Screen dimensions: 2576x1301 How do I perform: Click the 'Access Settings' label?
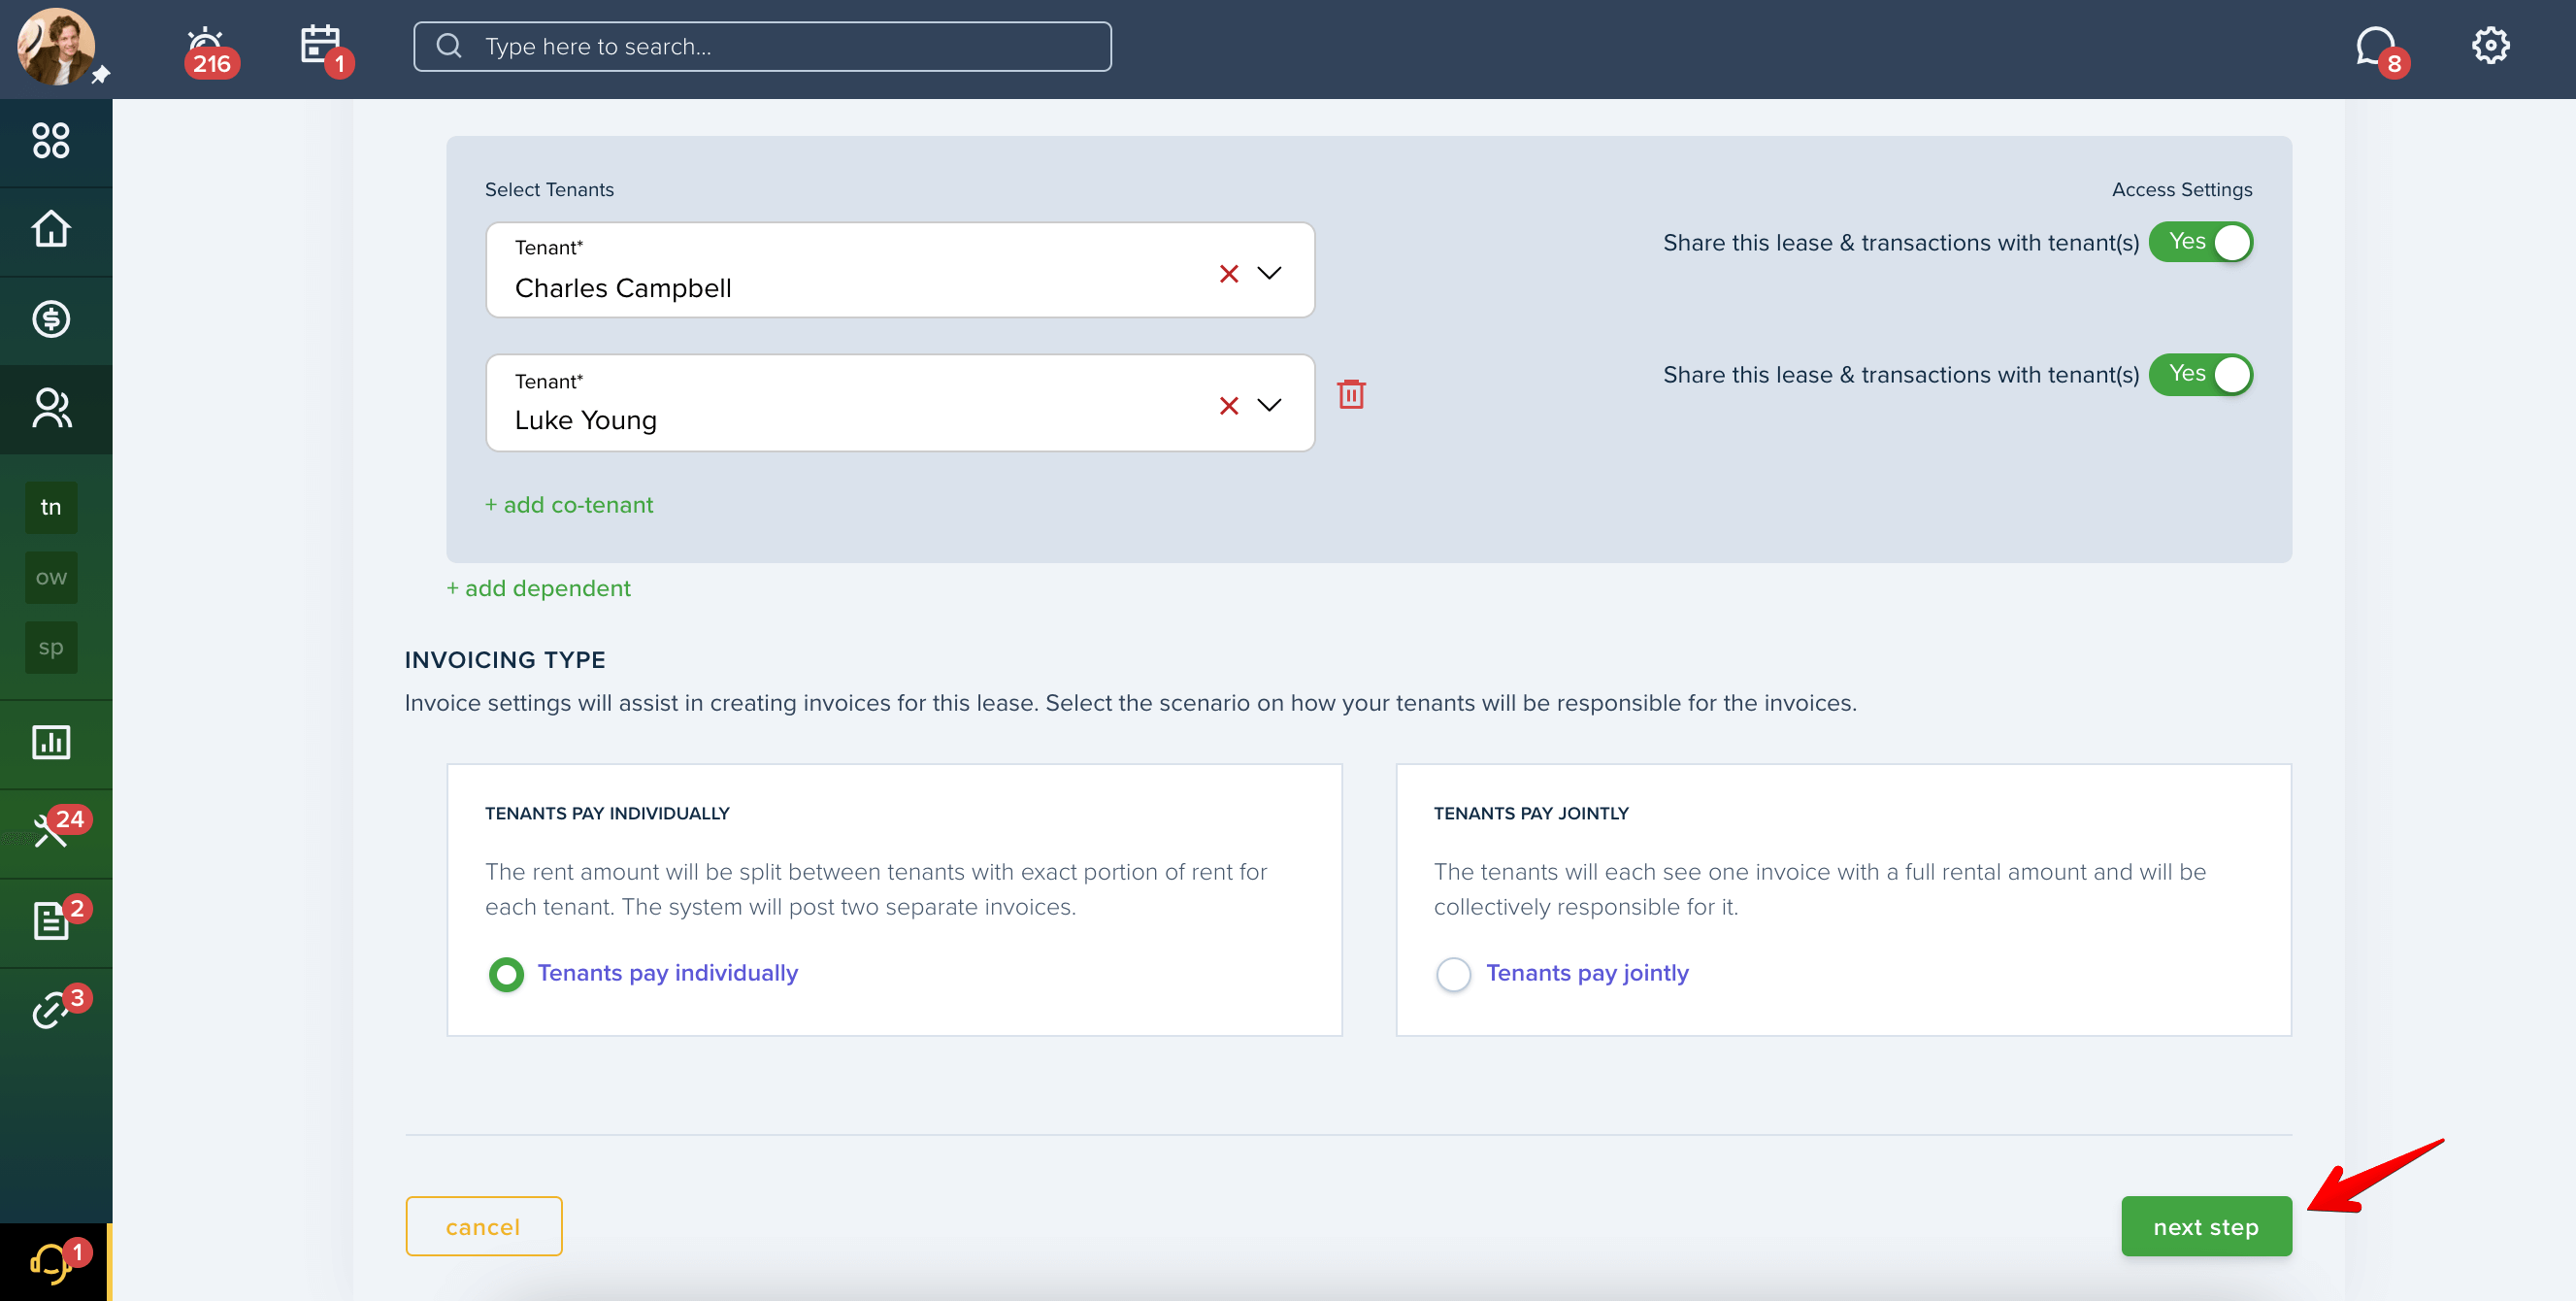pyautogui.click(x=2182, y=189)
